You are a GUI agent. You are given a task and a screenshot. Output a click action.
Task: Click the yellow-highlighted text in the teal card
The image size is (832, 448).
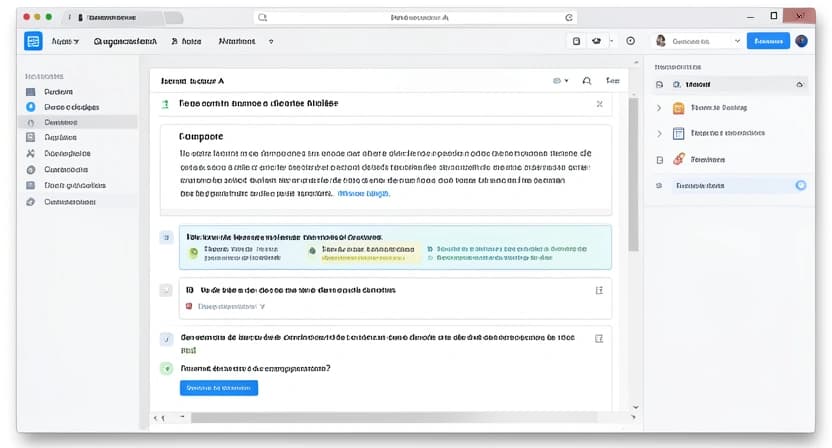pos(363,258)
